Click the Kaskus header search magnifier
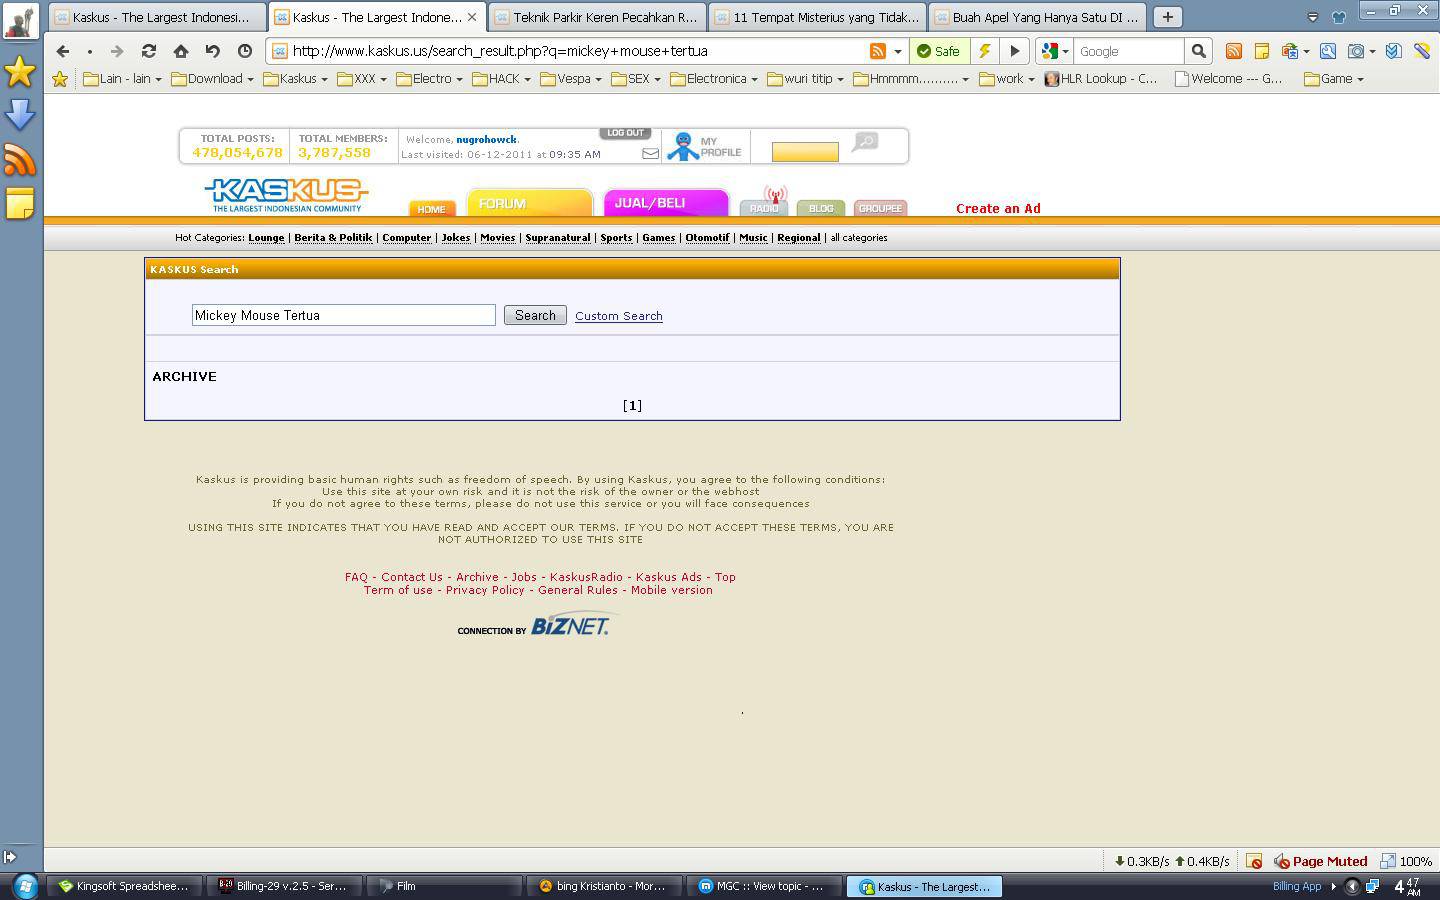The width and height of the screenshot is (1440, 900). tap(865, 143)
